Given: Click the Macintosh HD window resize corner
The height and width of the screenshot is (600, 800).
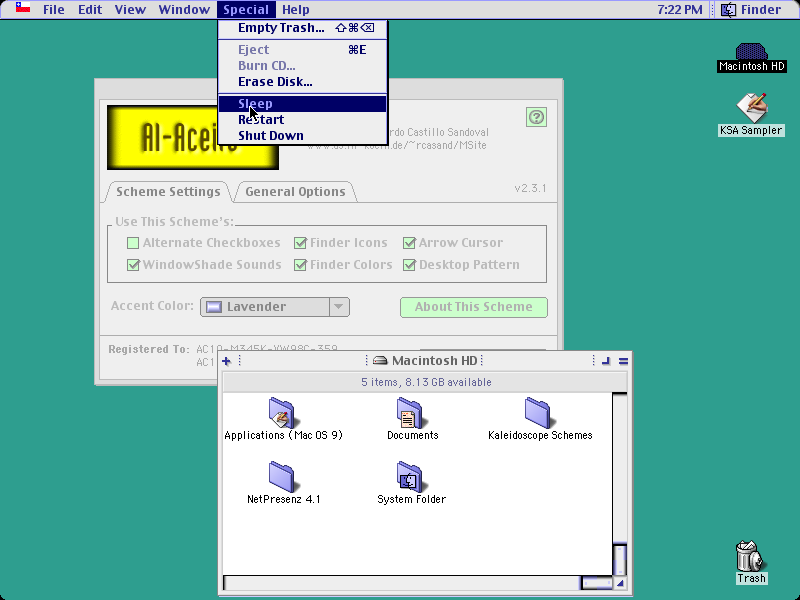Looking at the screenshot, I should (x=620, y=583).
